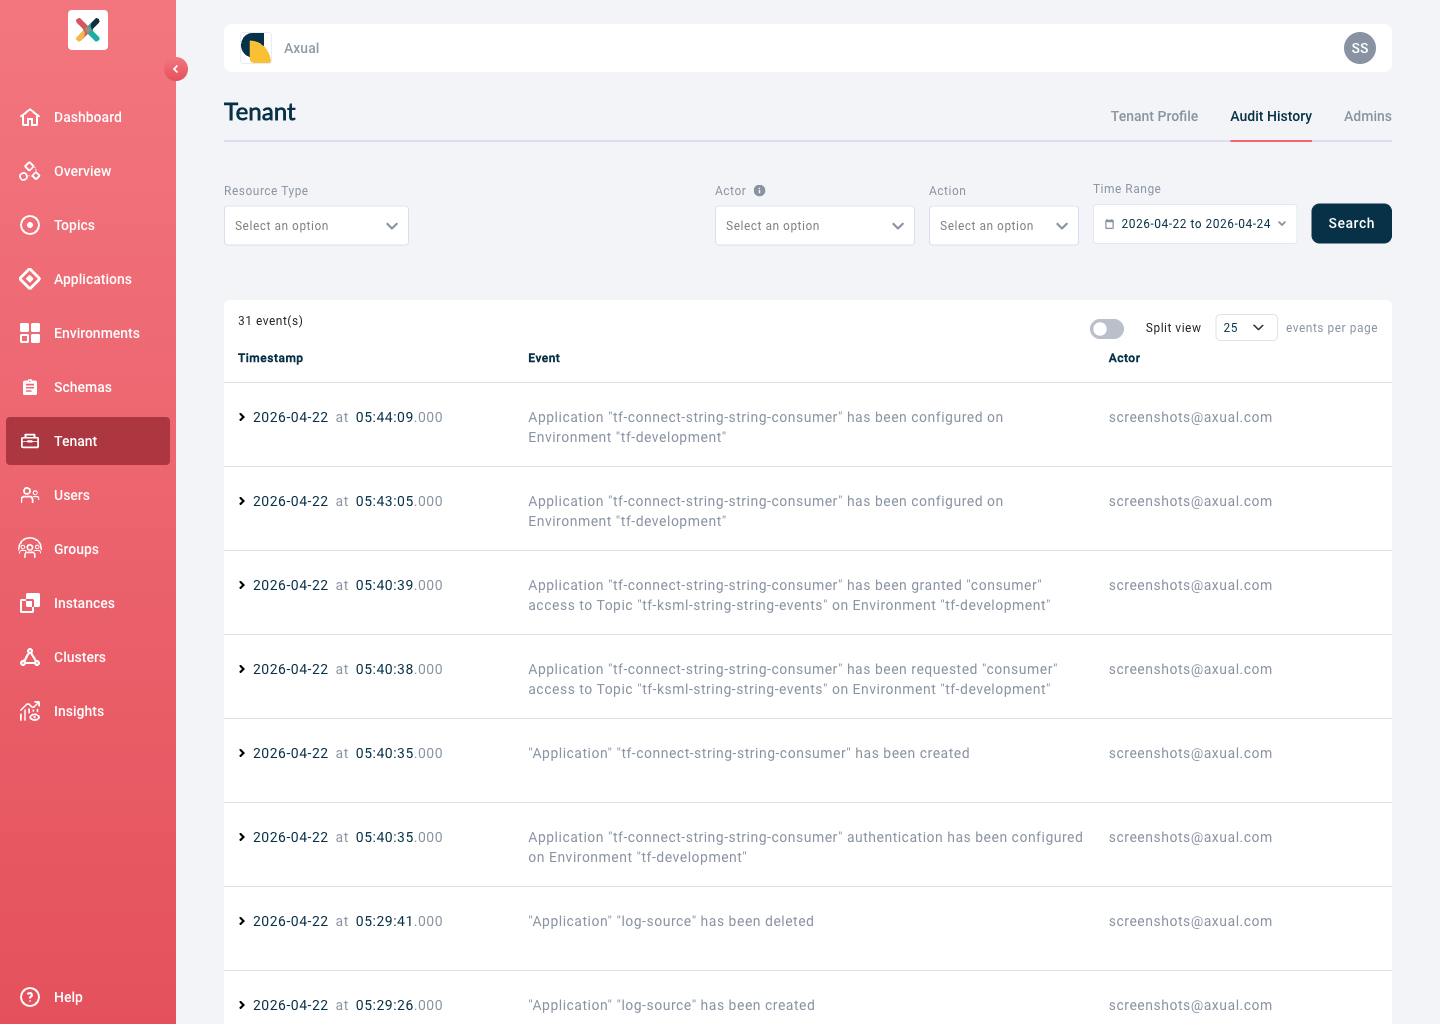Screen dimensions: 1440x1024
Task: Click the has been granted consumer event text
Action: point(789,595)
